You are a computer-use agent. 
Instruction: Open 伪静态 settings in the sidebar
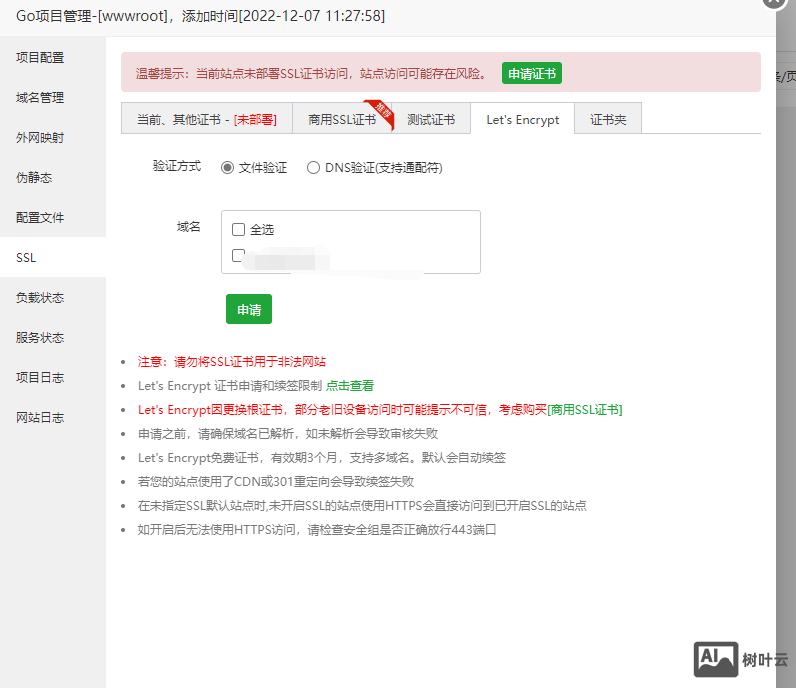click(34, 177)
